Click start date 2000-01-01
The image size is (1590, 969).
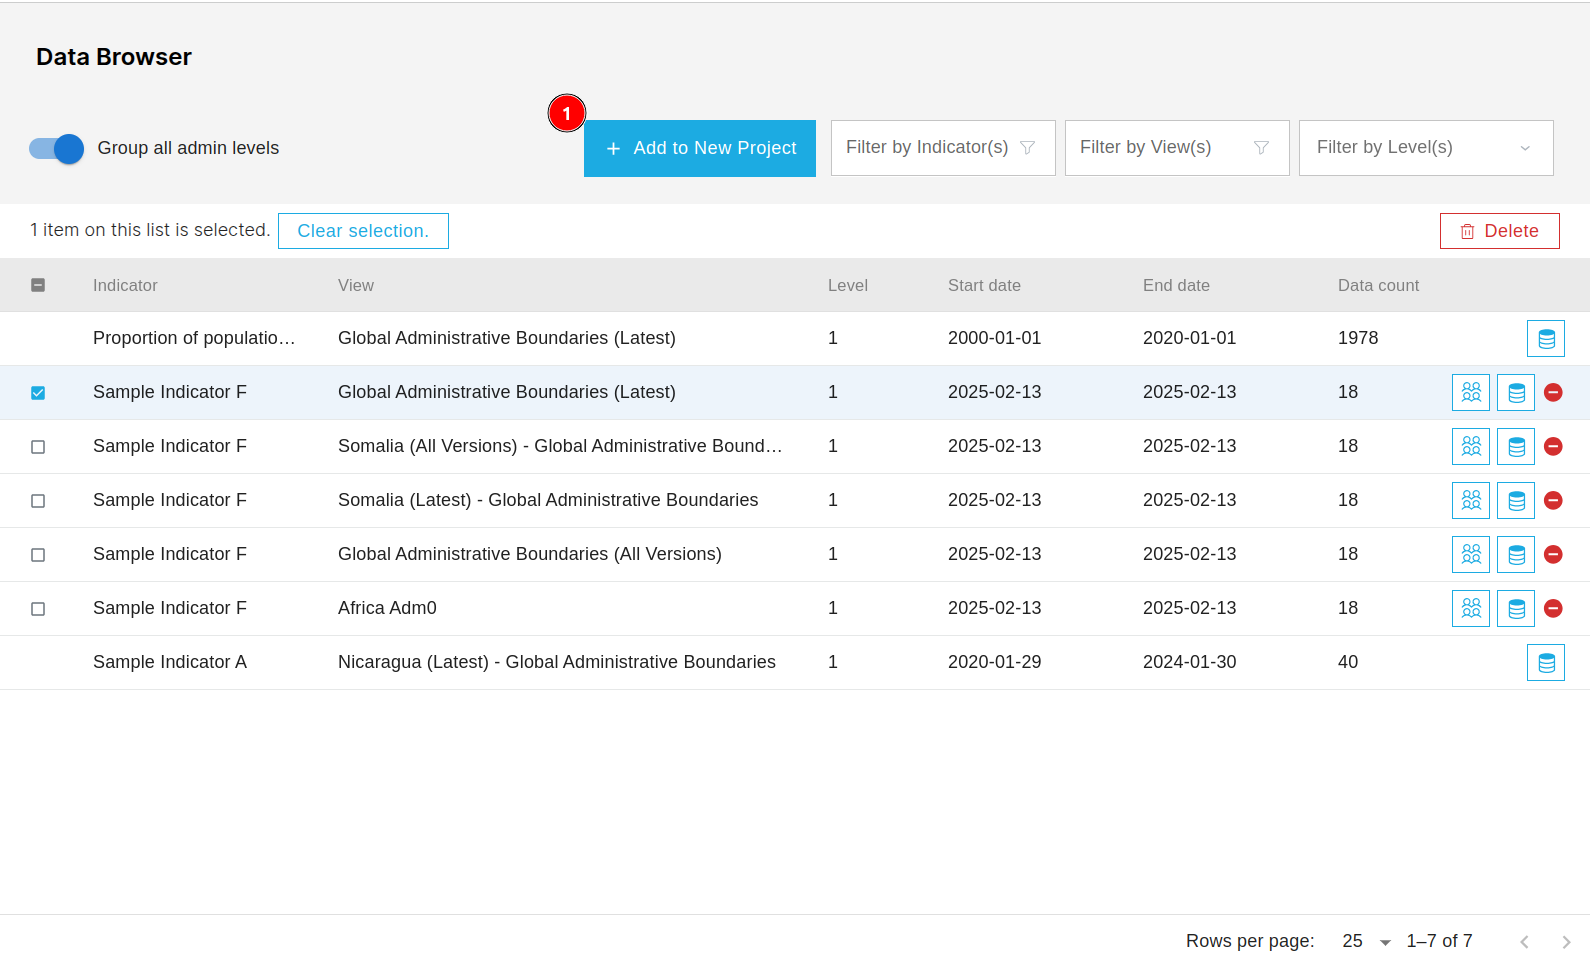pyautogui.click(x=995, y=338)
